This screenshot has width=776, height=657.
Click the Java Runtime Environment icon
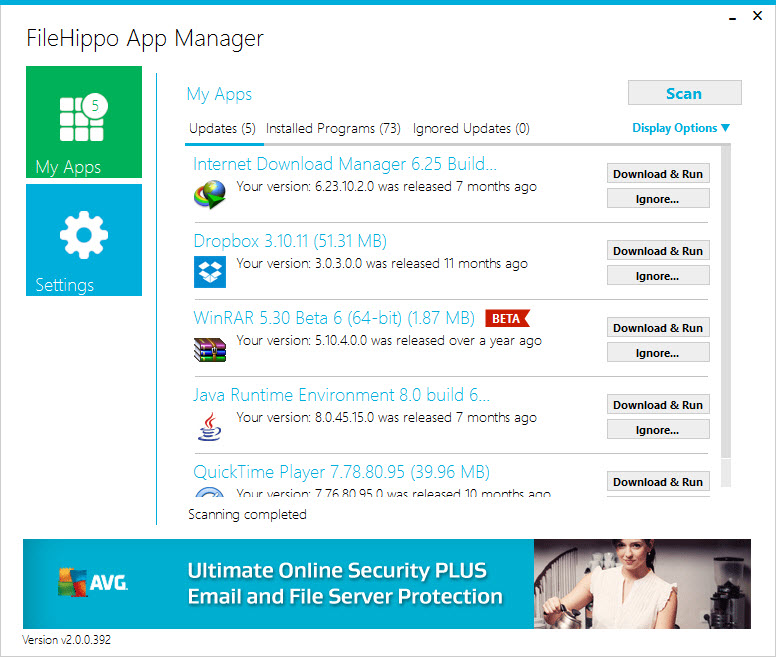coord(210,426)
